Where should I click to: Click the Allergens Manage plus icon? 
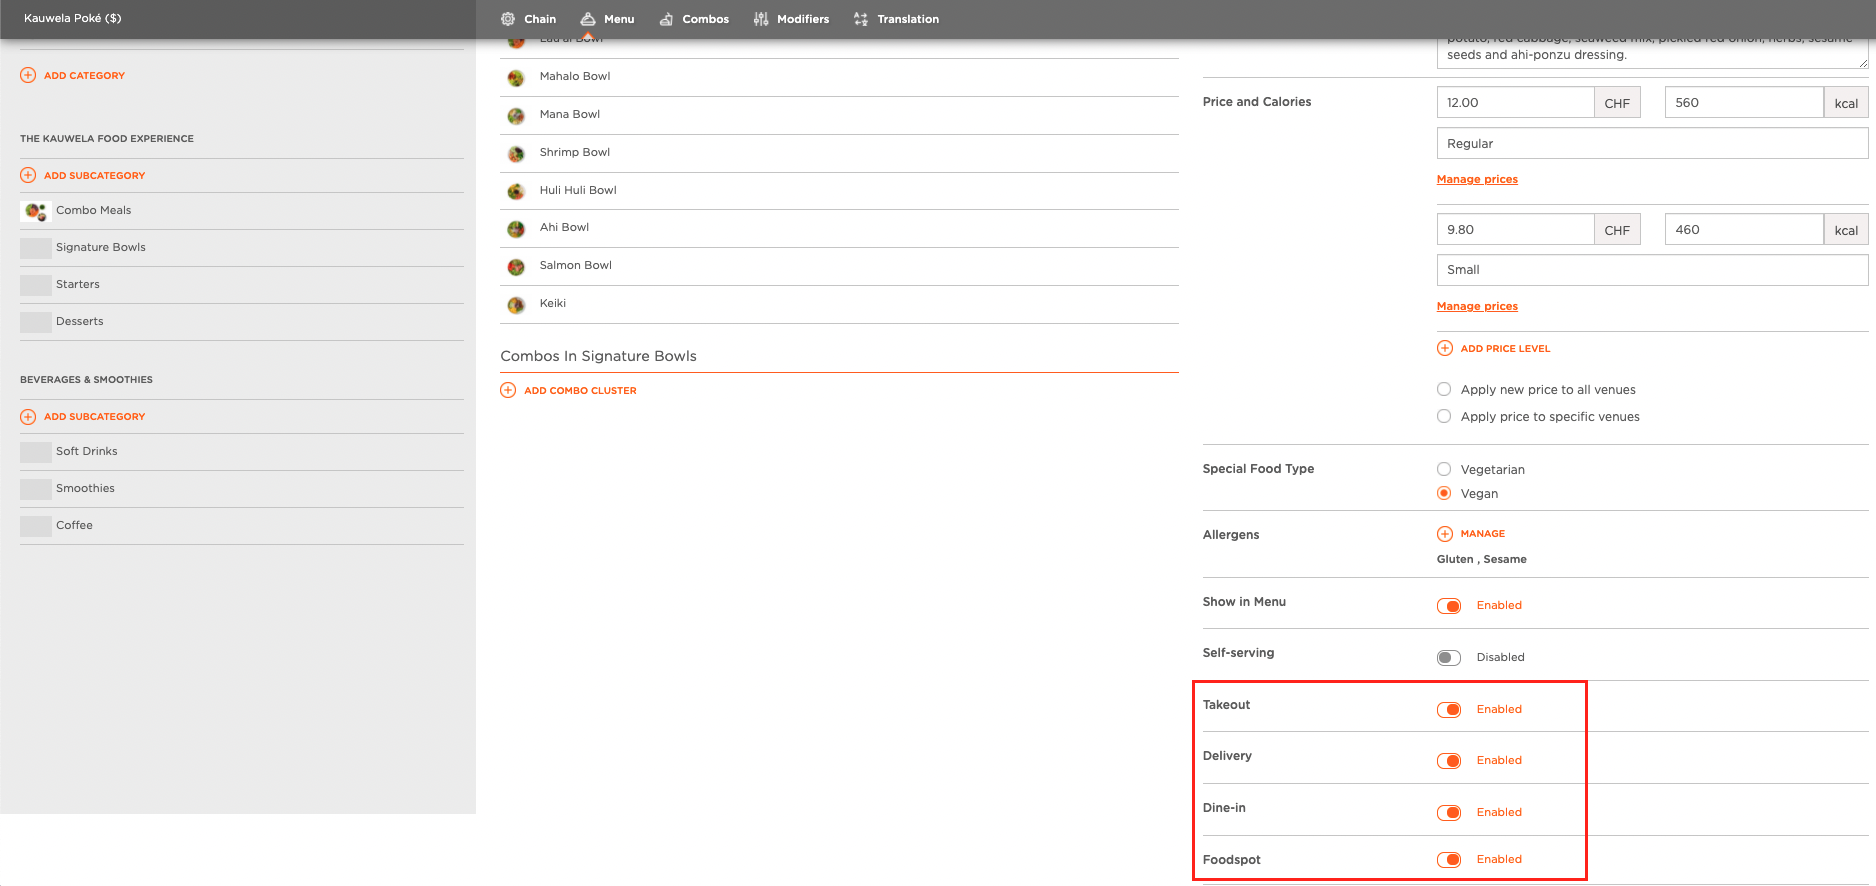click(x=1445, y=534)
